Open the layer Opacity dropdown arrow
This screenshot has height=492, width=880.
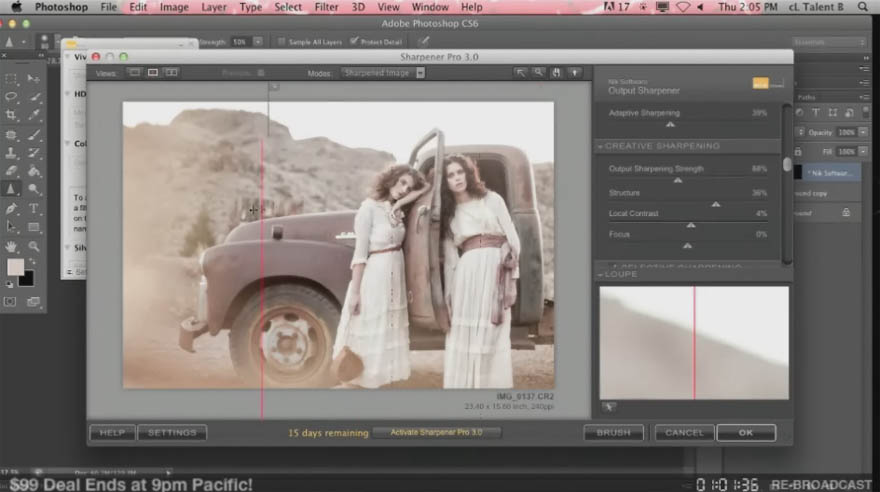click(x=863, y=132)
